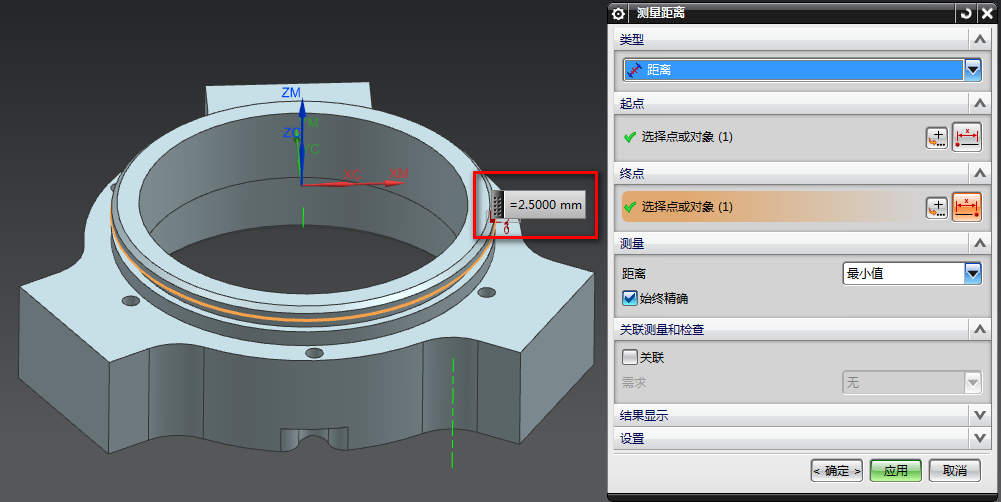Viewport: 1001px width, 502px height.
Task: Click the icon beside the 2.5000 mm label
Action: coord(496,205)
